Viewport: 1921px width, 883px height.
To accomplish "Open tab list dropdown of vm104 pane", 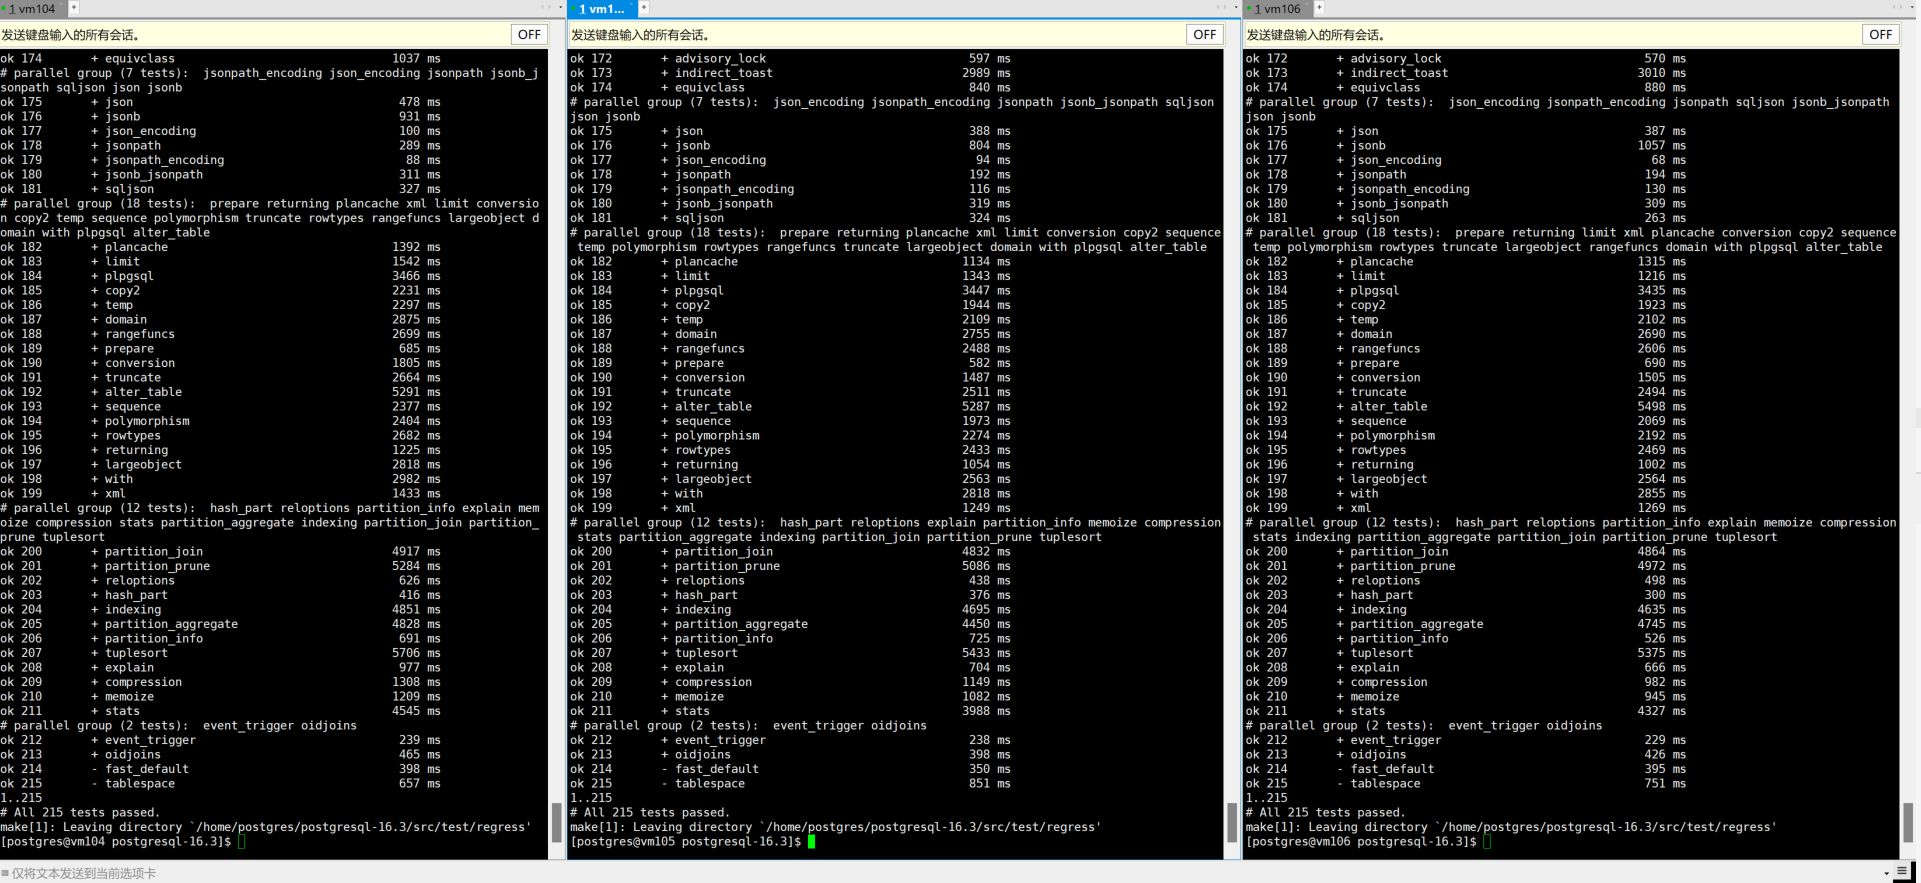I will [560, 8].
